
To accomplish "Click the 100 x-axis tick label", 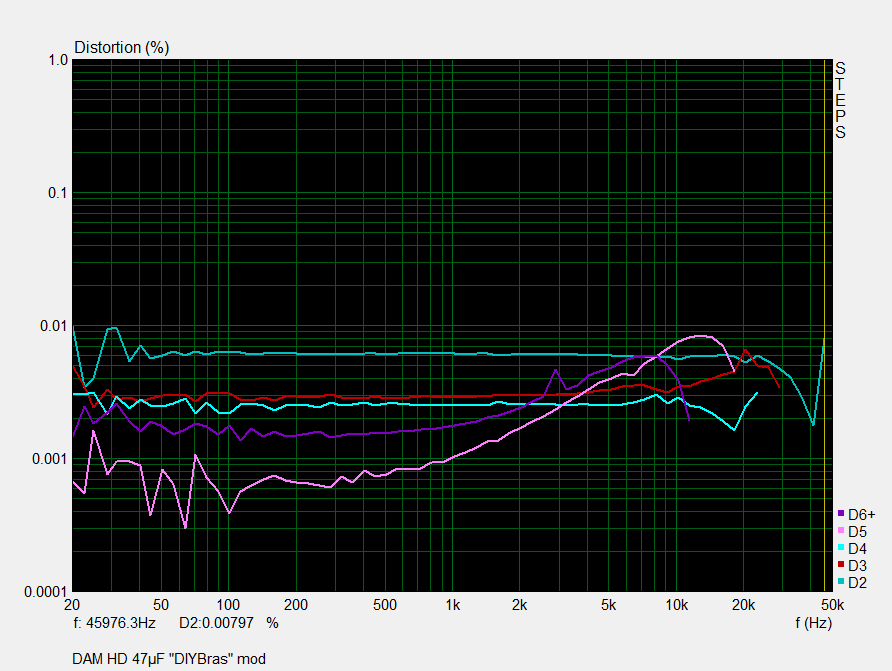I will 228,605.
